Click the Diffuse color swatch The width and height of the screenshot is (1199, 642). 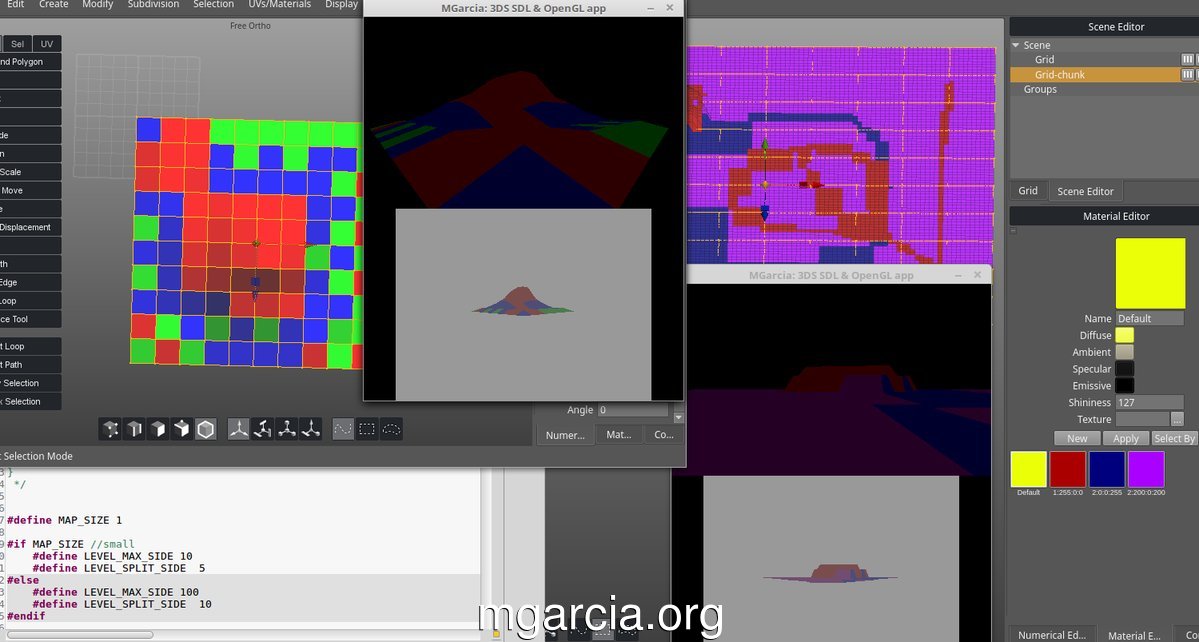[1124, 336]
